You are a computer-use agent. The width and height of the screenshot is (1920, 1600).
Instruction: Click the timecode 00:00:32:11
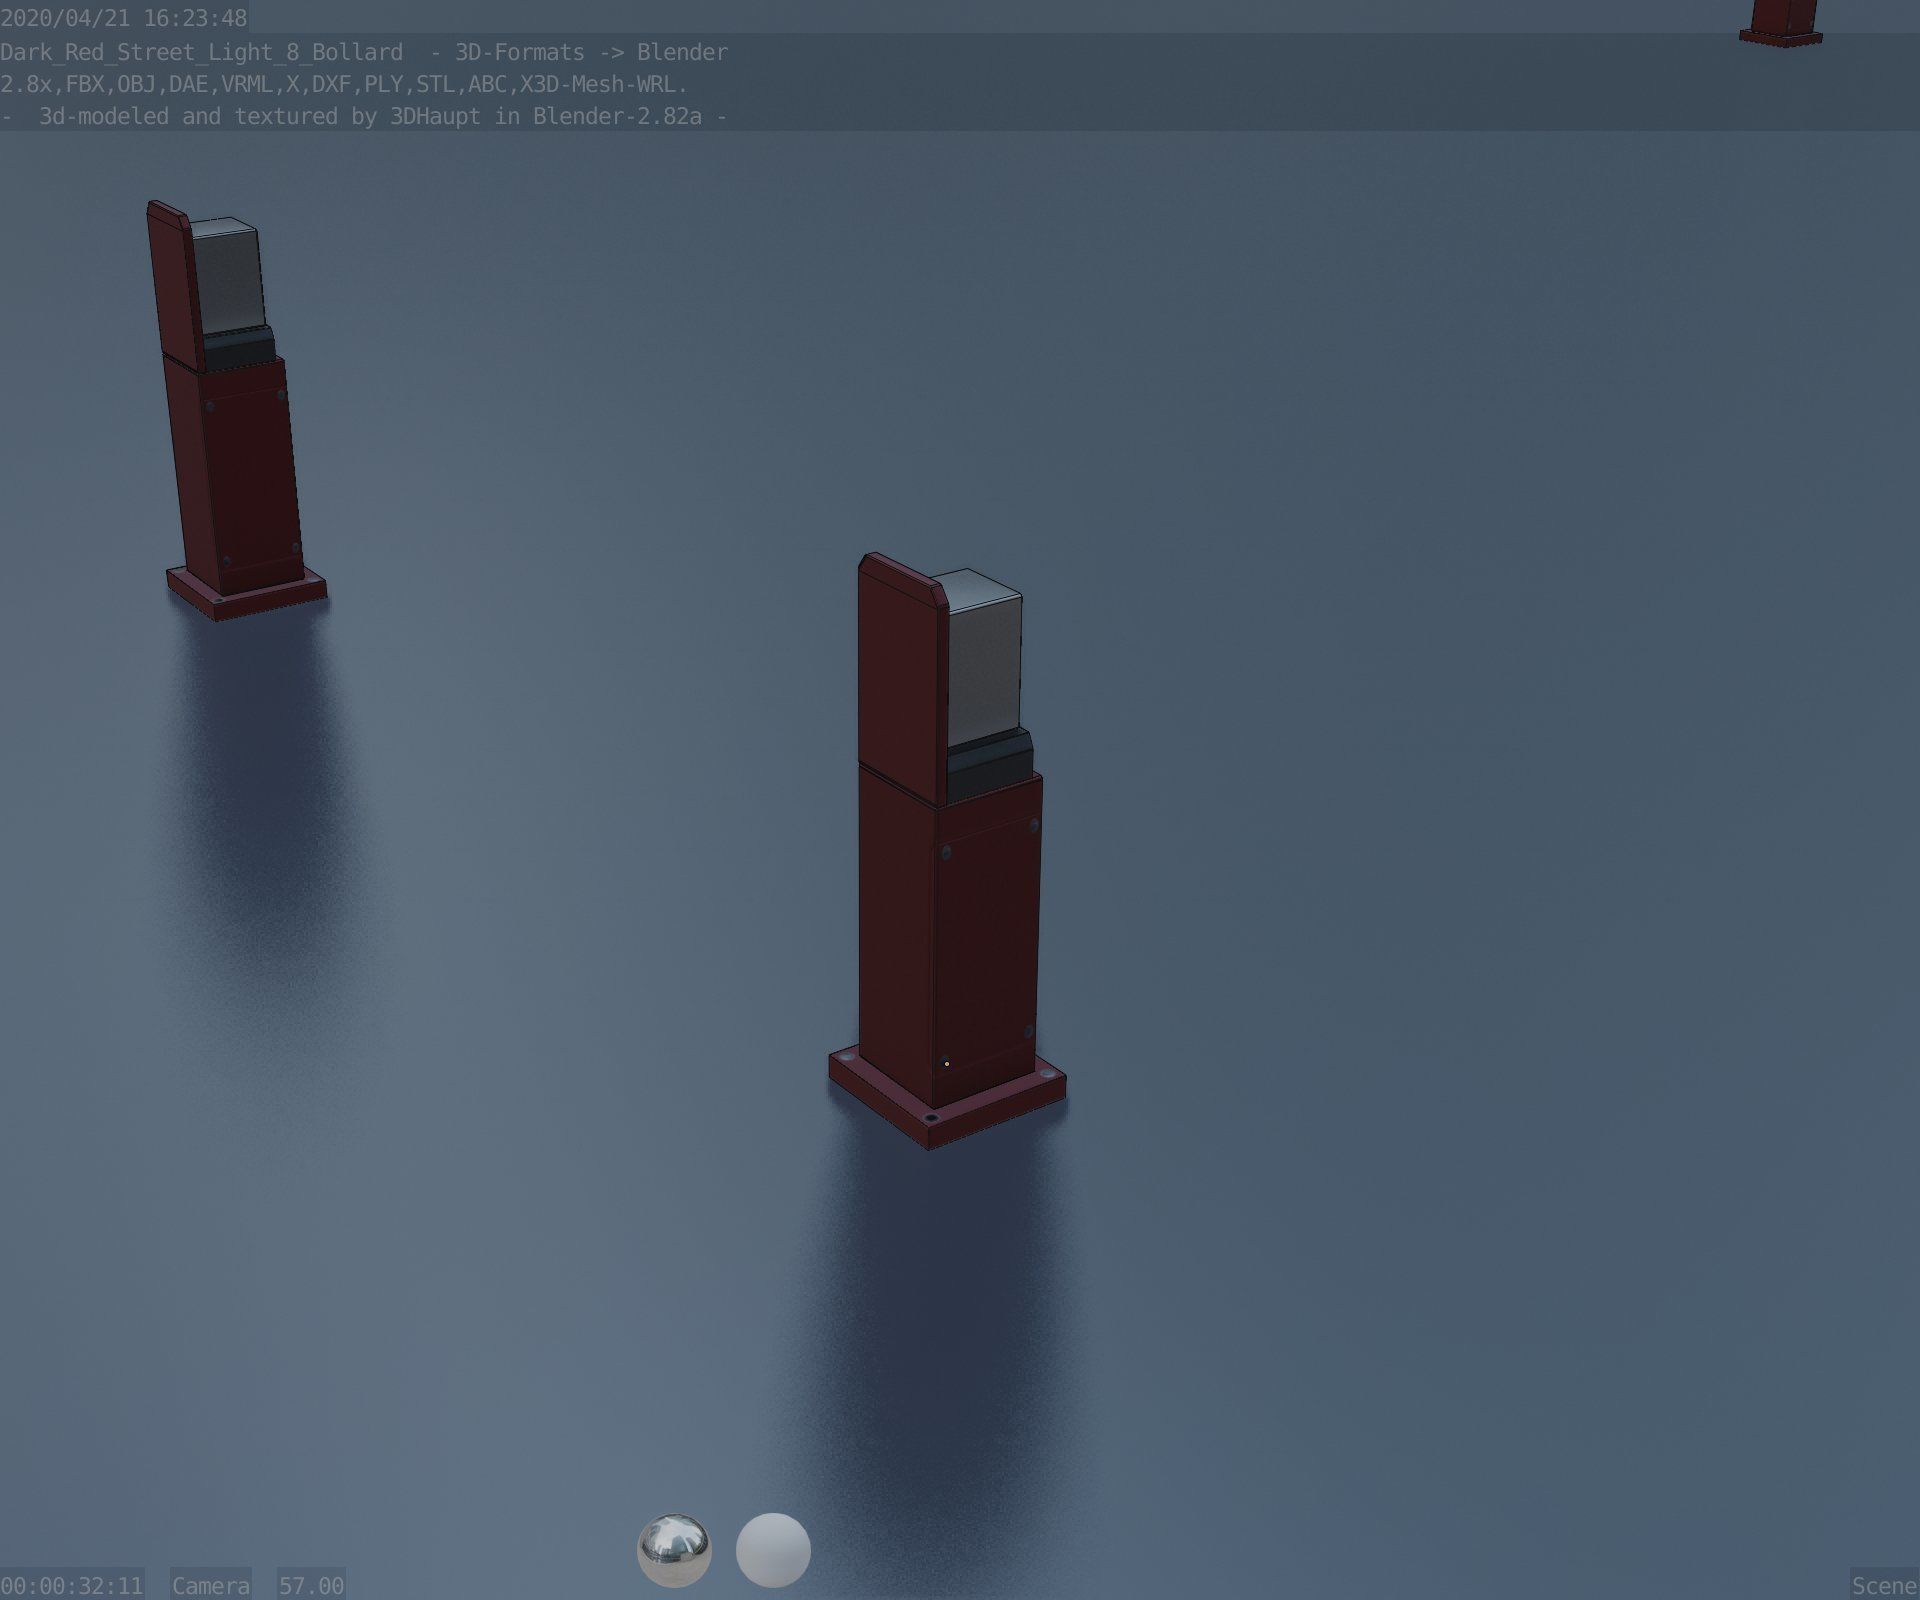click(x=72, y=1585)
